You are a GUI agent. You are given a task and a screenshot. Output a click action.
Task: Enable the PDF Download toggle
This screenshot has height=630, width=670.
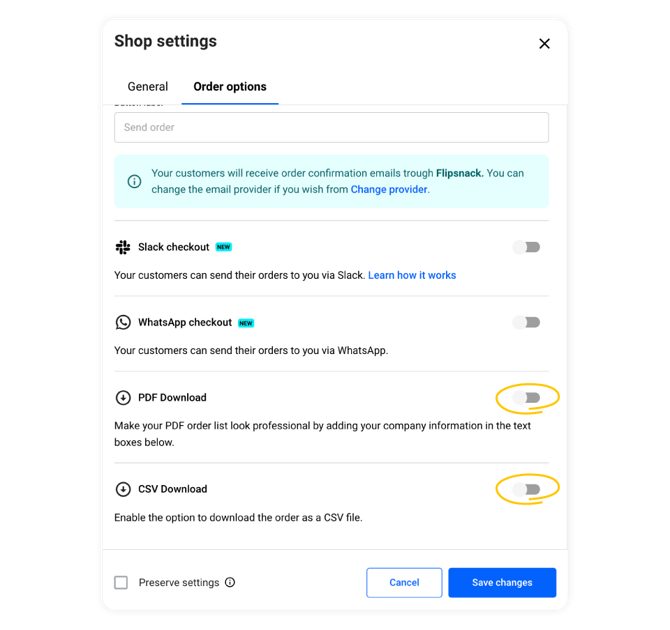coord(526,398)
